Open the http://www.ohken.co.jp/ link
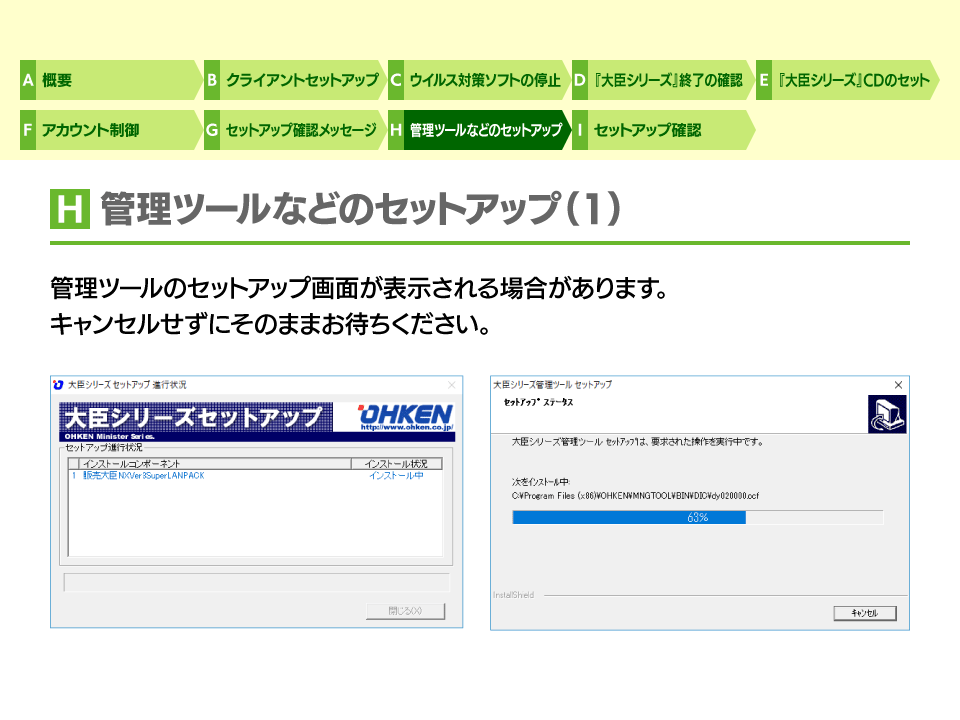 (407, 427)
